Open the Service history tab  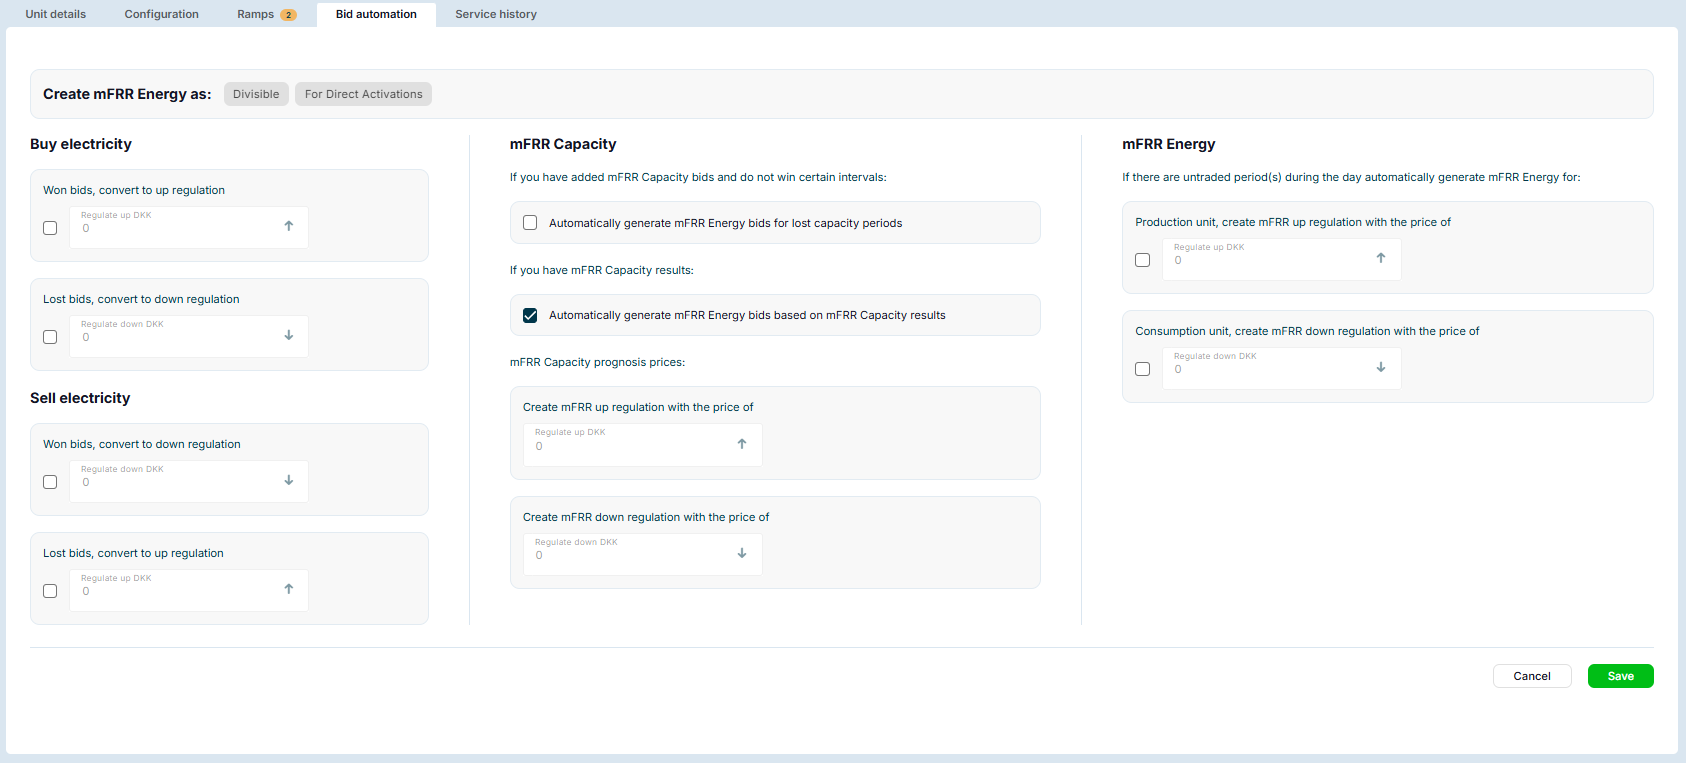pyautogui.click(x=496, y=14)
